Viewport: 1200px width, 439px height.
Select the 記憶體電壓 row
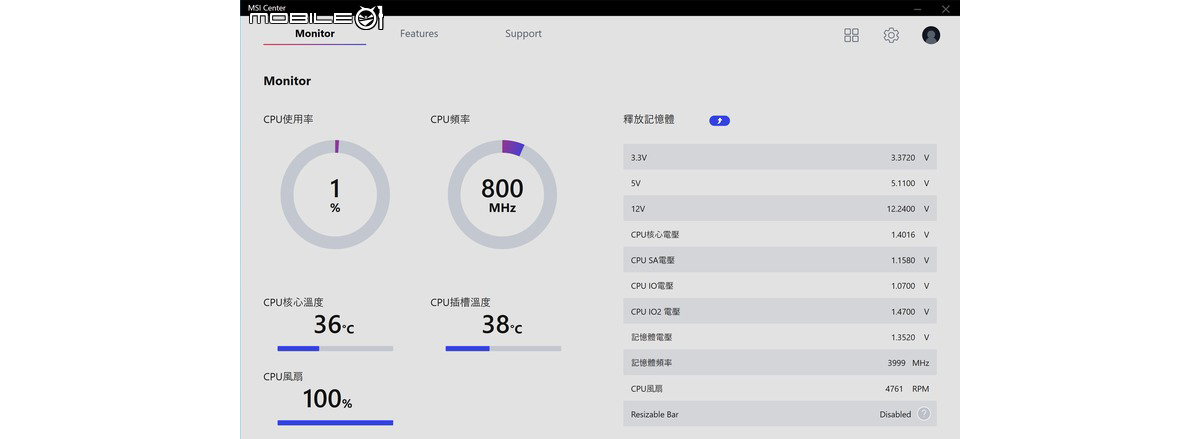[780, 337]
